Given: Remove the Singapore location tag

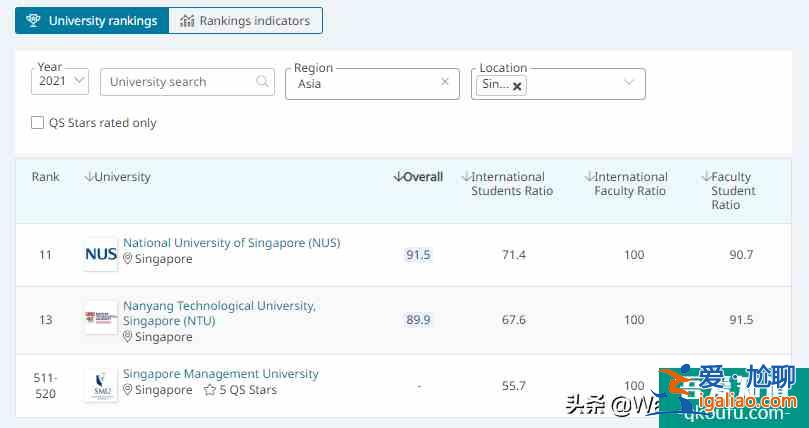Looking at the screenshot, I should [517, 86].
